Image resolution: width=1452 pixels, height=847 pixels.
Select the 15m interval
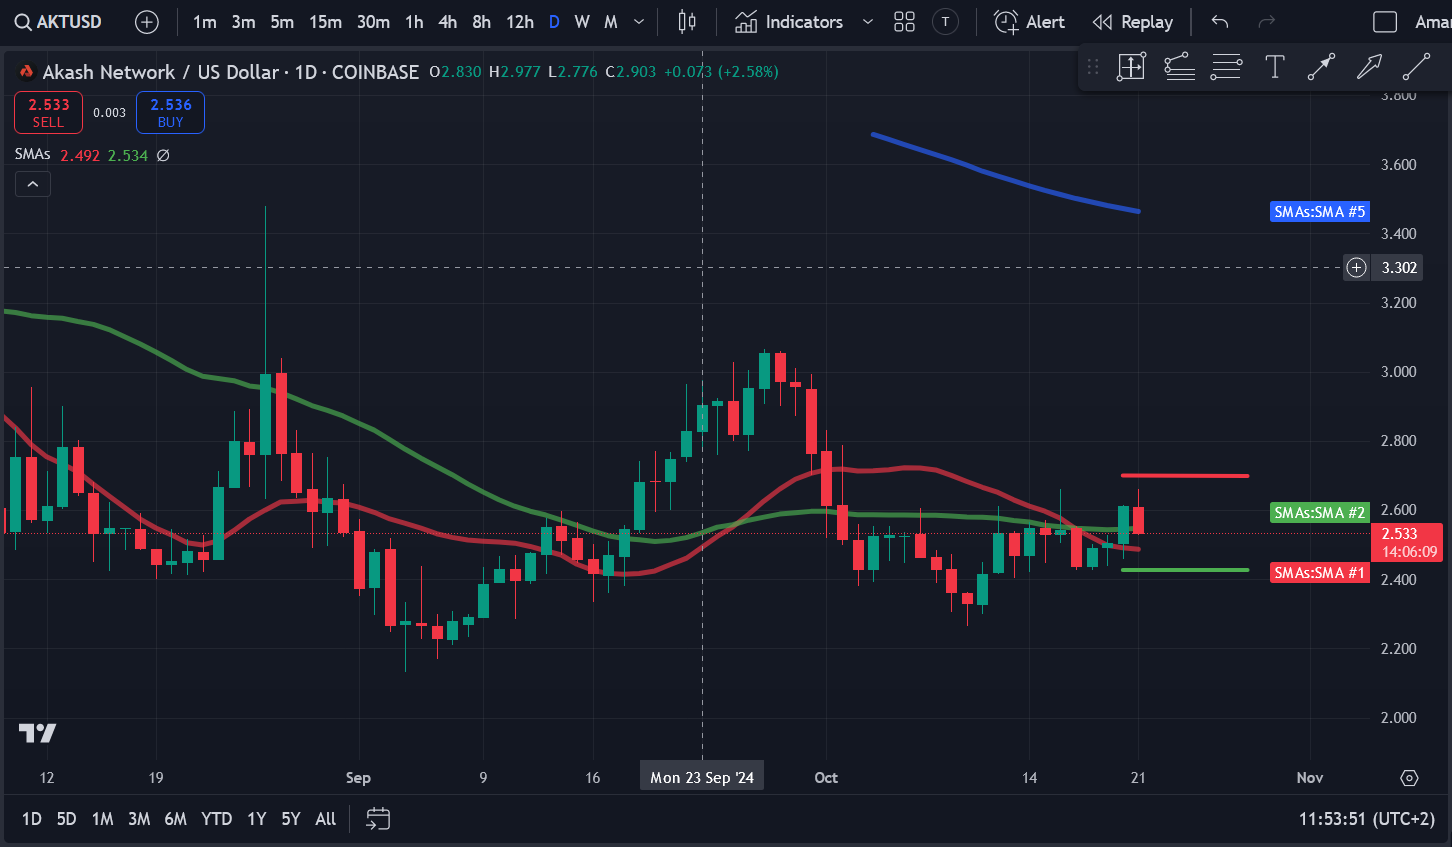325,22
